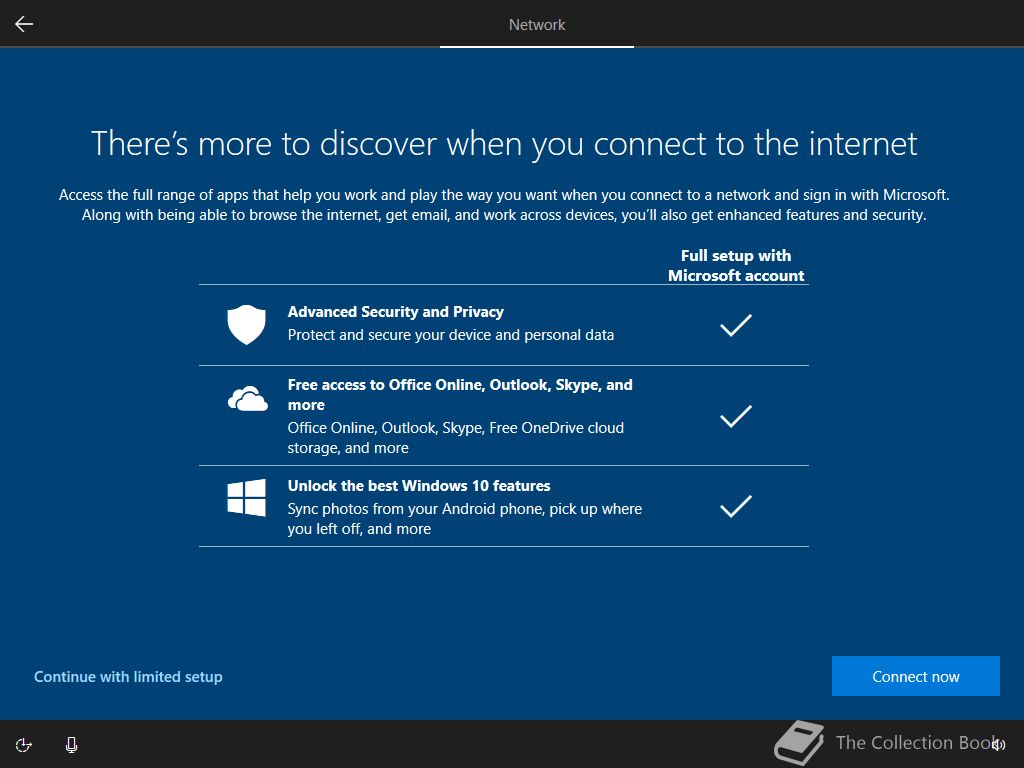The height and width of the screenshot is (768, 1024).
Task: Toggle the microphone icon in bottom bar
Action: point(72,745)
